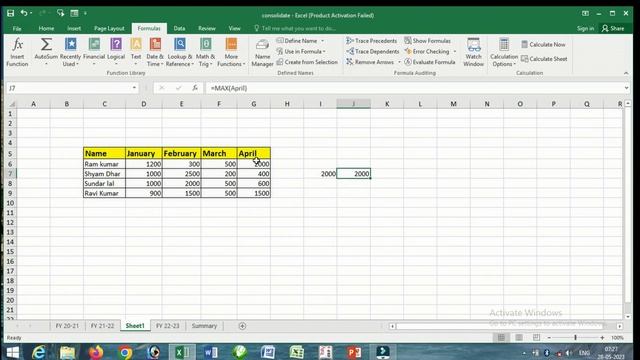Switch to Page Layout view
The width and height of the screenshot is (640, 360).
pos(519,338)
